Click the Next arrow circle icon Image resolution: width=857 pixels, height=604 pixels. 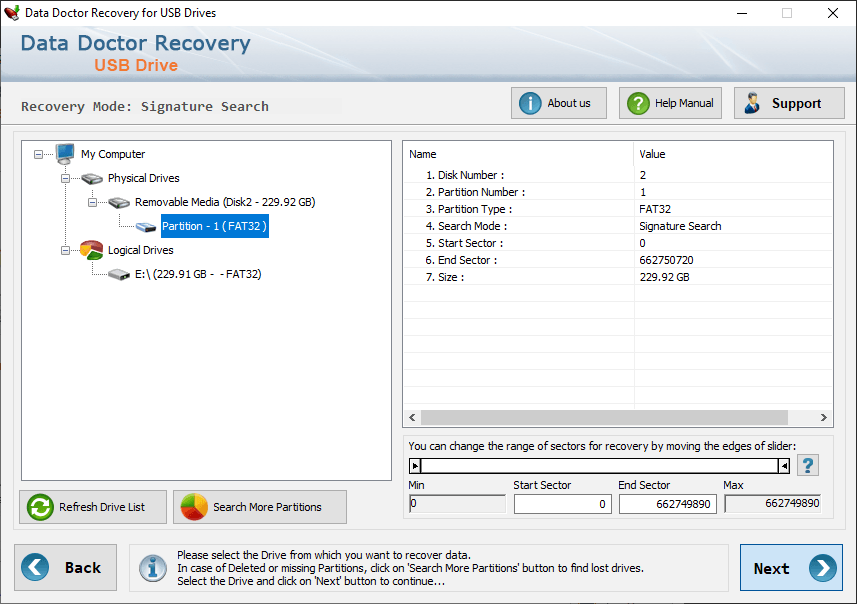click(823, 568)
